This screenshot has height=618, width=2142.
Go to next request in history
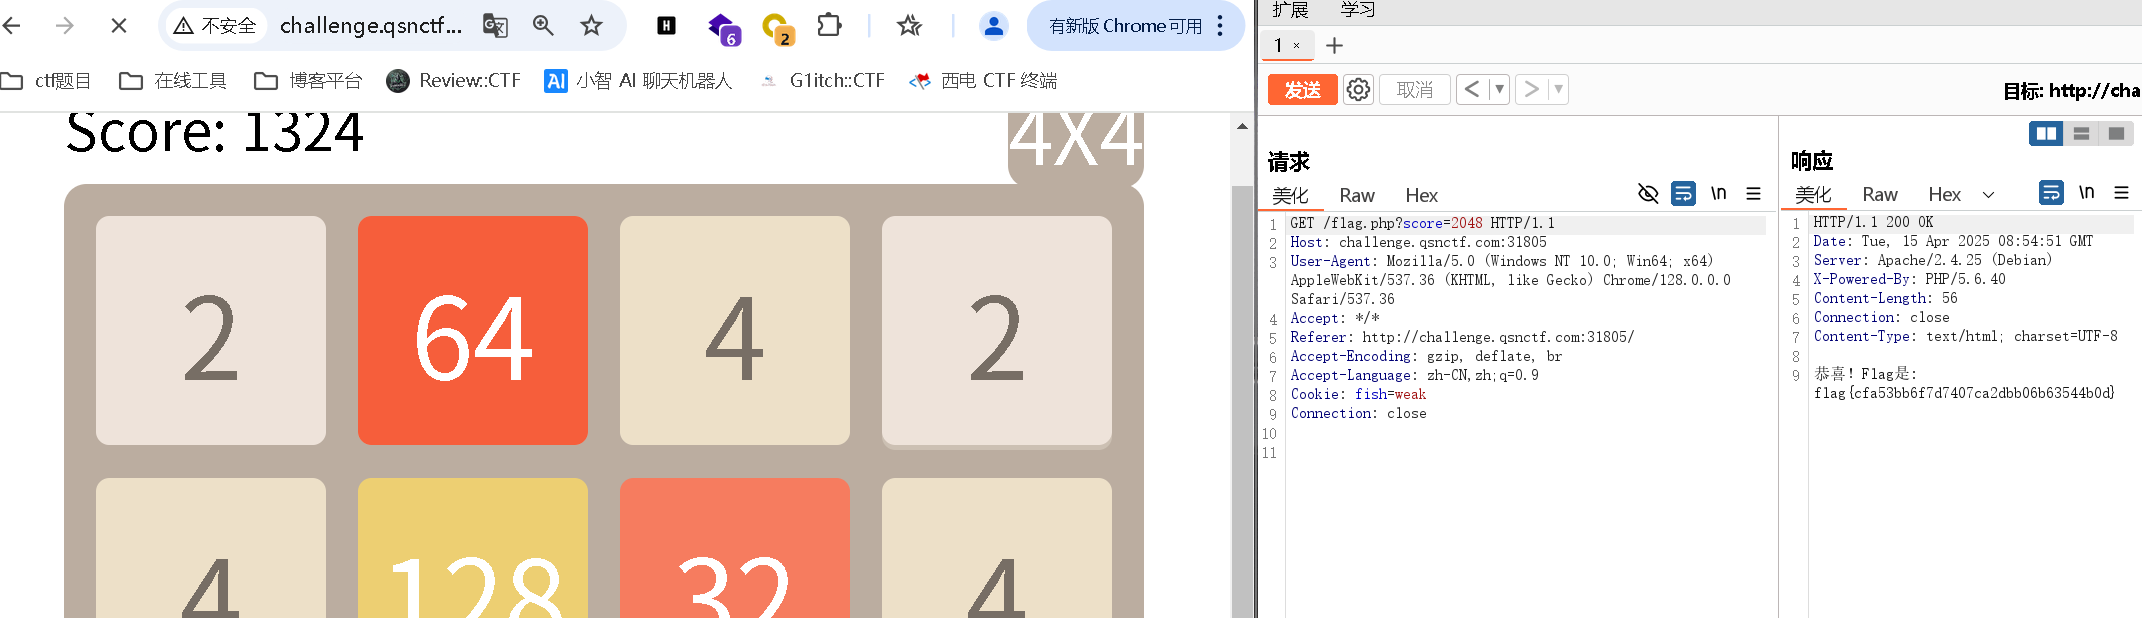[x=1531, y=90]
